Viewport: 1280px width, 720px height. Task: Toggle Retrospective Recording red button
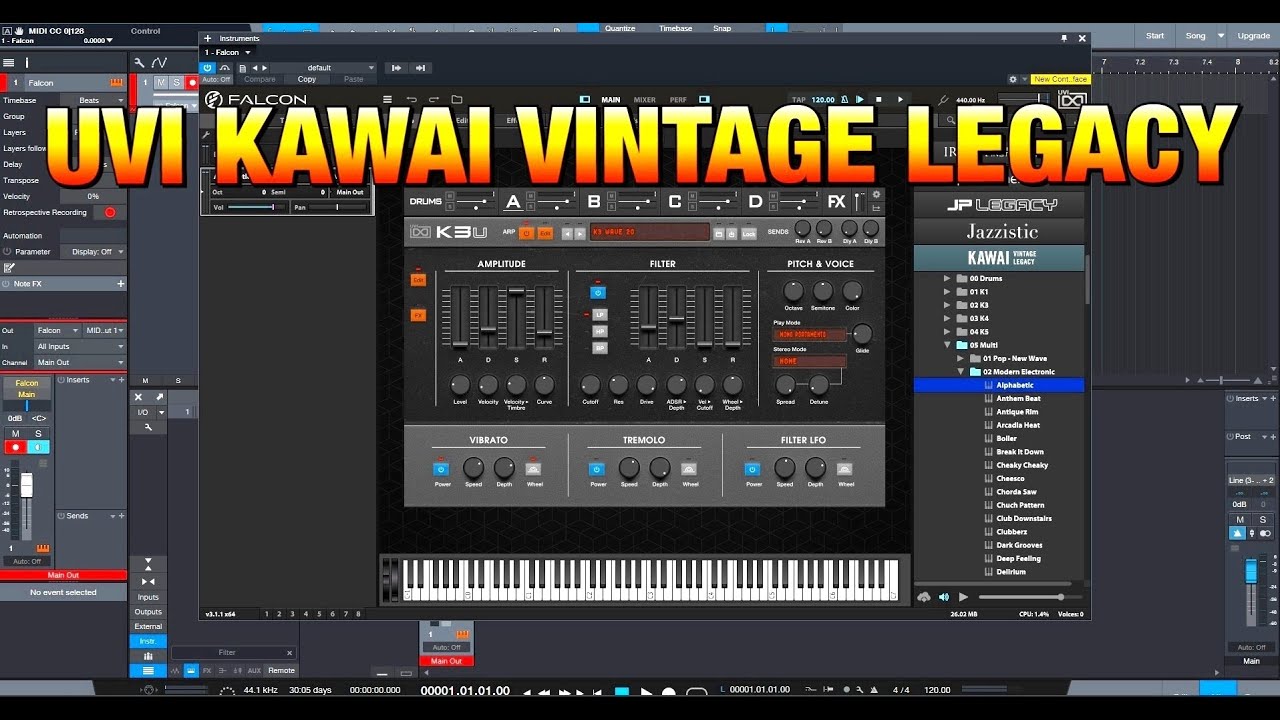tap(110, 212)
